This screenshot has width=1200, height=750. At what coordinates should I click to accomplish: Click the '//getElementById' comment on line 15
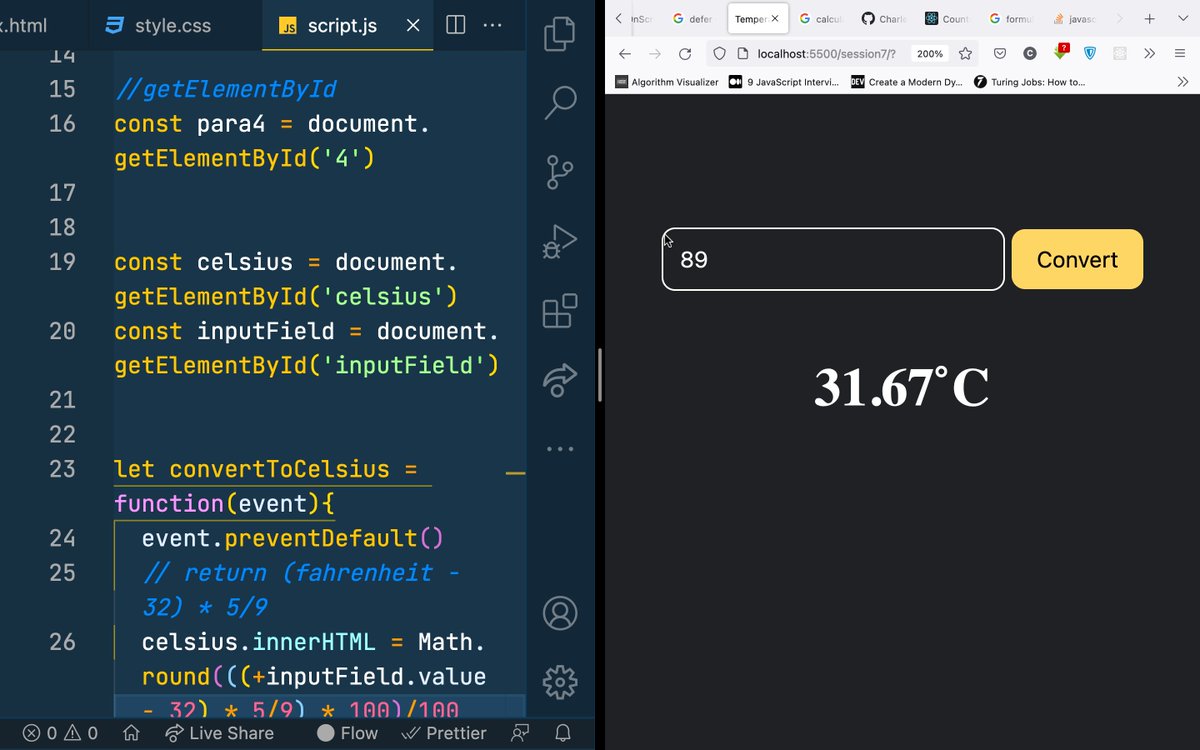point(225,89)
